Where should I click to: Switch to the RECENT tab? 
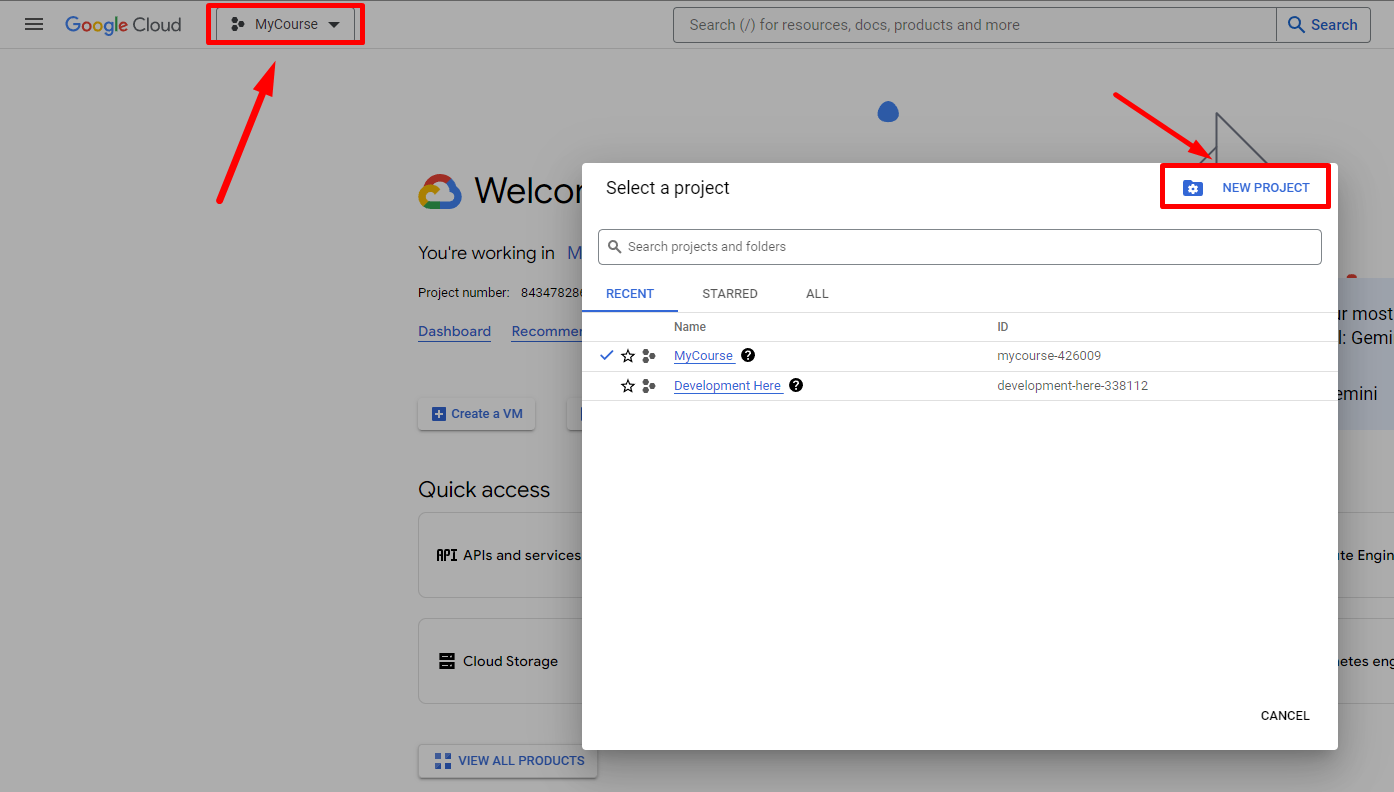(x=630, y=294)
